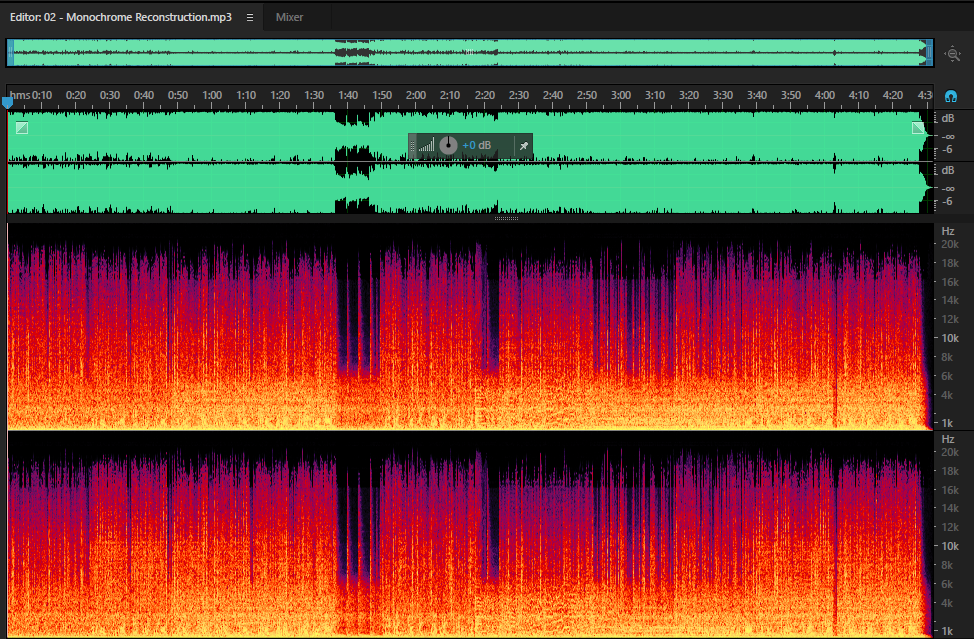Click the Zoom Out Full magnifier icon
The height and width of the screenshot is (639, 974).
[x=952, y=54]
